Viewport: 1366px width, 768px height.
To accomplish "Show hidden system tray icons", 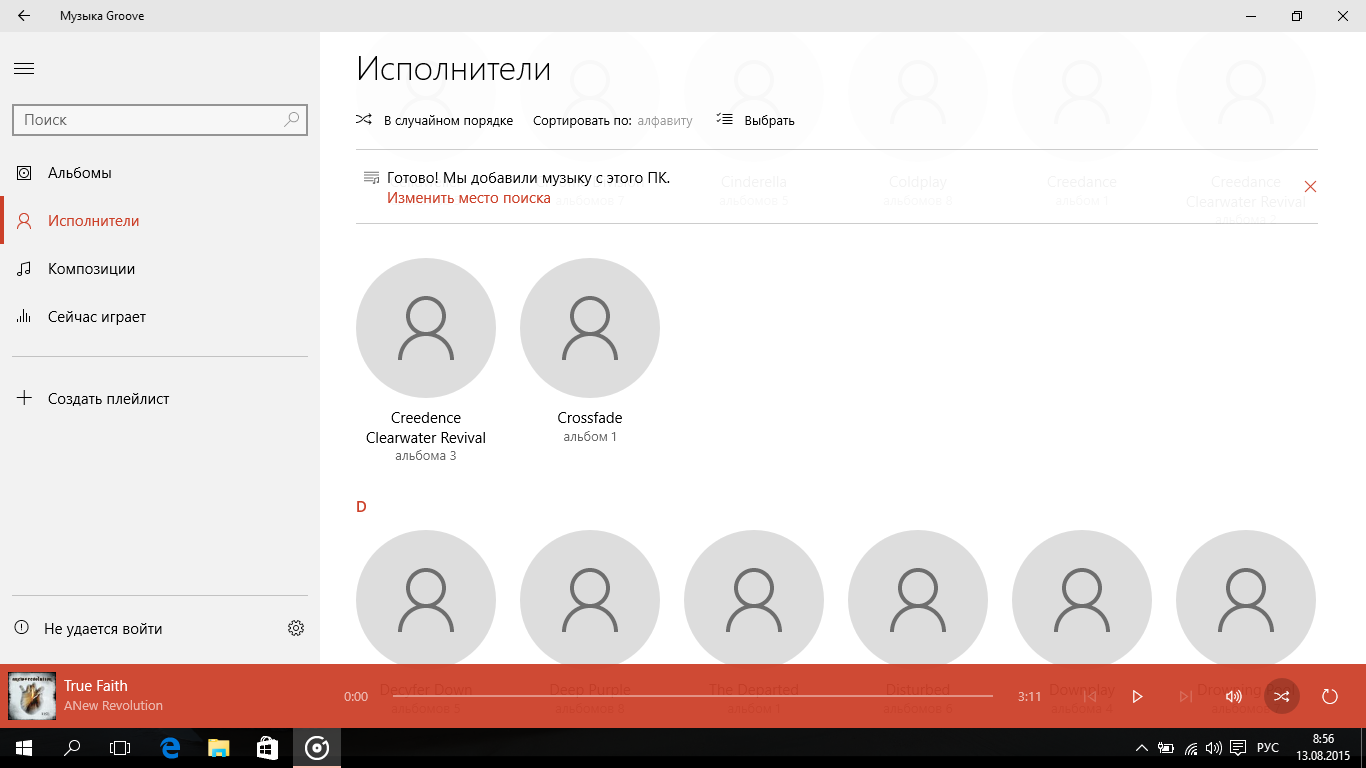I will click(x=1142, y=748).
